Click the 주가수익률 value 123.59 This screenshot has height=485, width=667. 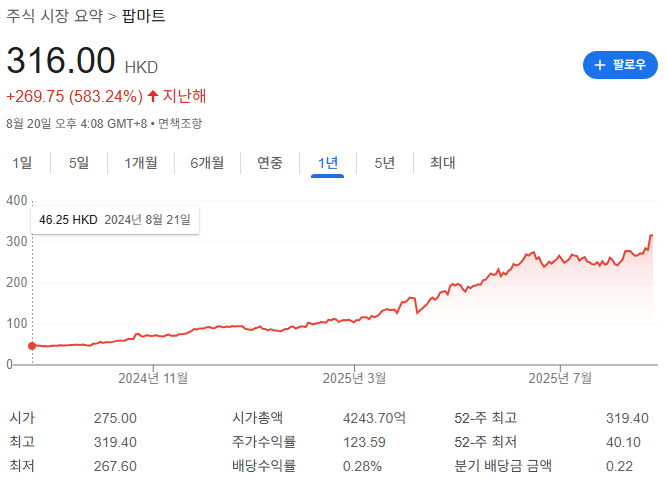tap(364, 442)
